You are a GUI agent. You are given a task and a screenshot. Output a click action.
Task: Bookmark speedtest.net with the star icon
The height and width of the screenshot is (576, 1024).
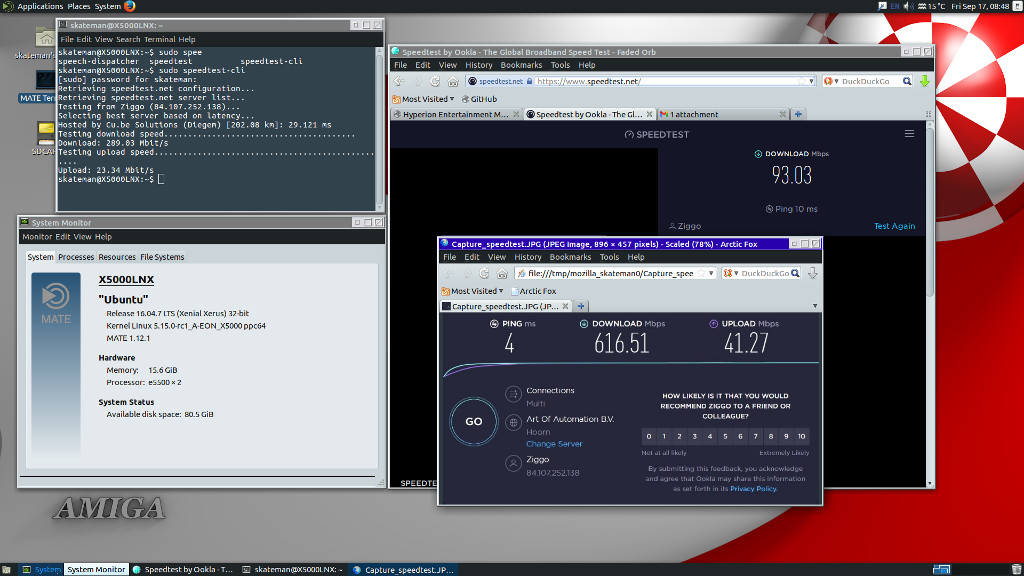tap(801, 81)
